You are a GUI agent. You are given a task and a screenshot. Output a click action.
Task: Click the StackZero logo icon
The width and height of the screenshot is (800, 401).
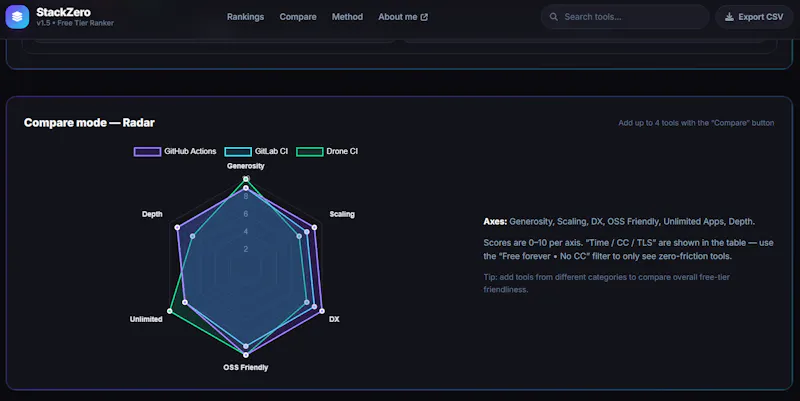[x=17, y=17]
